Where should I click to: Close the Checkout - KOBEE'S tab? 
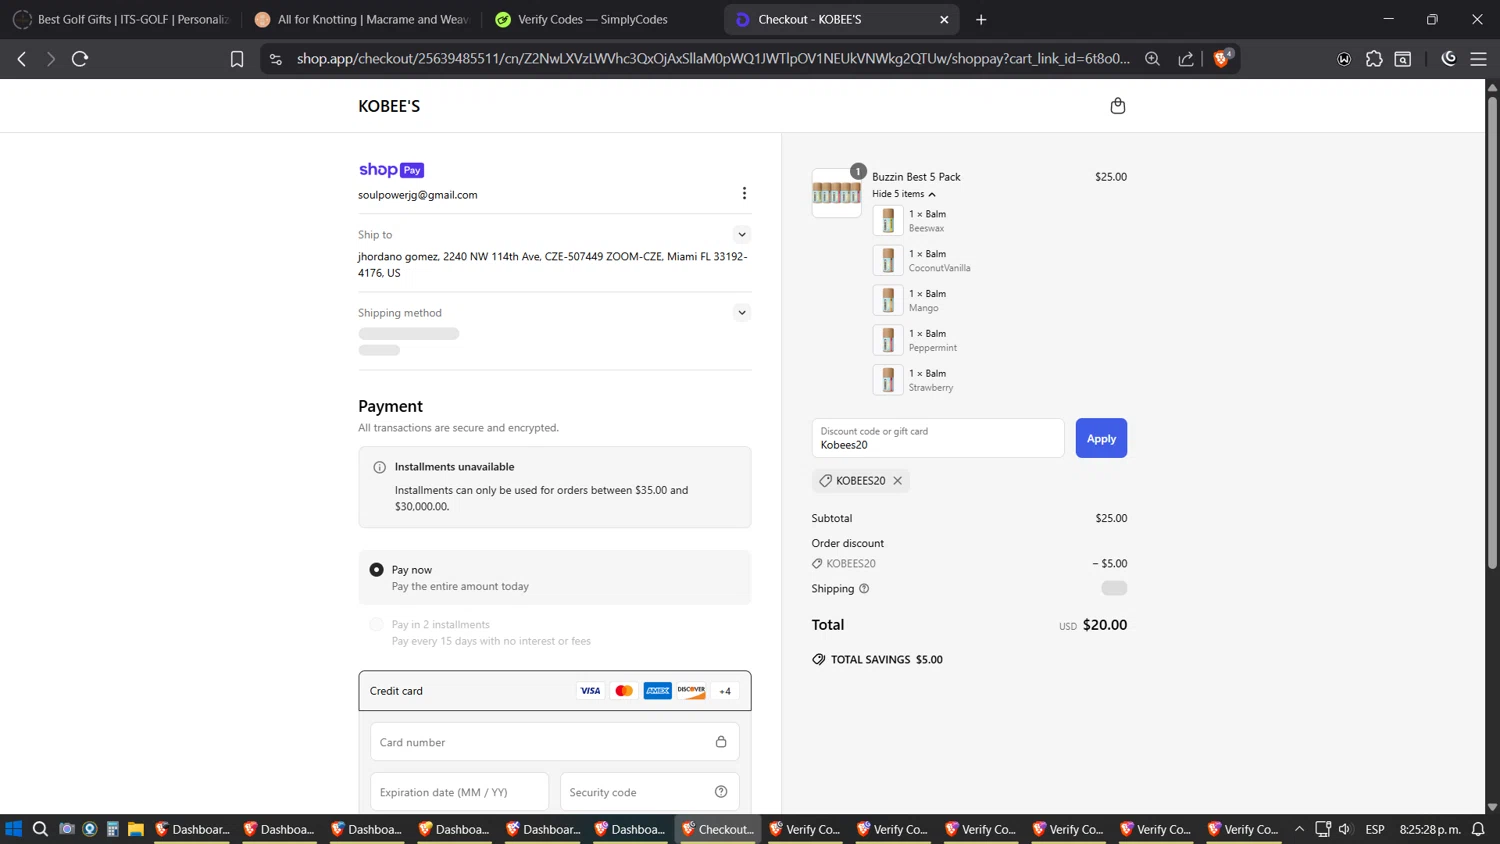coord(944,19)
